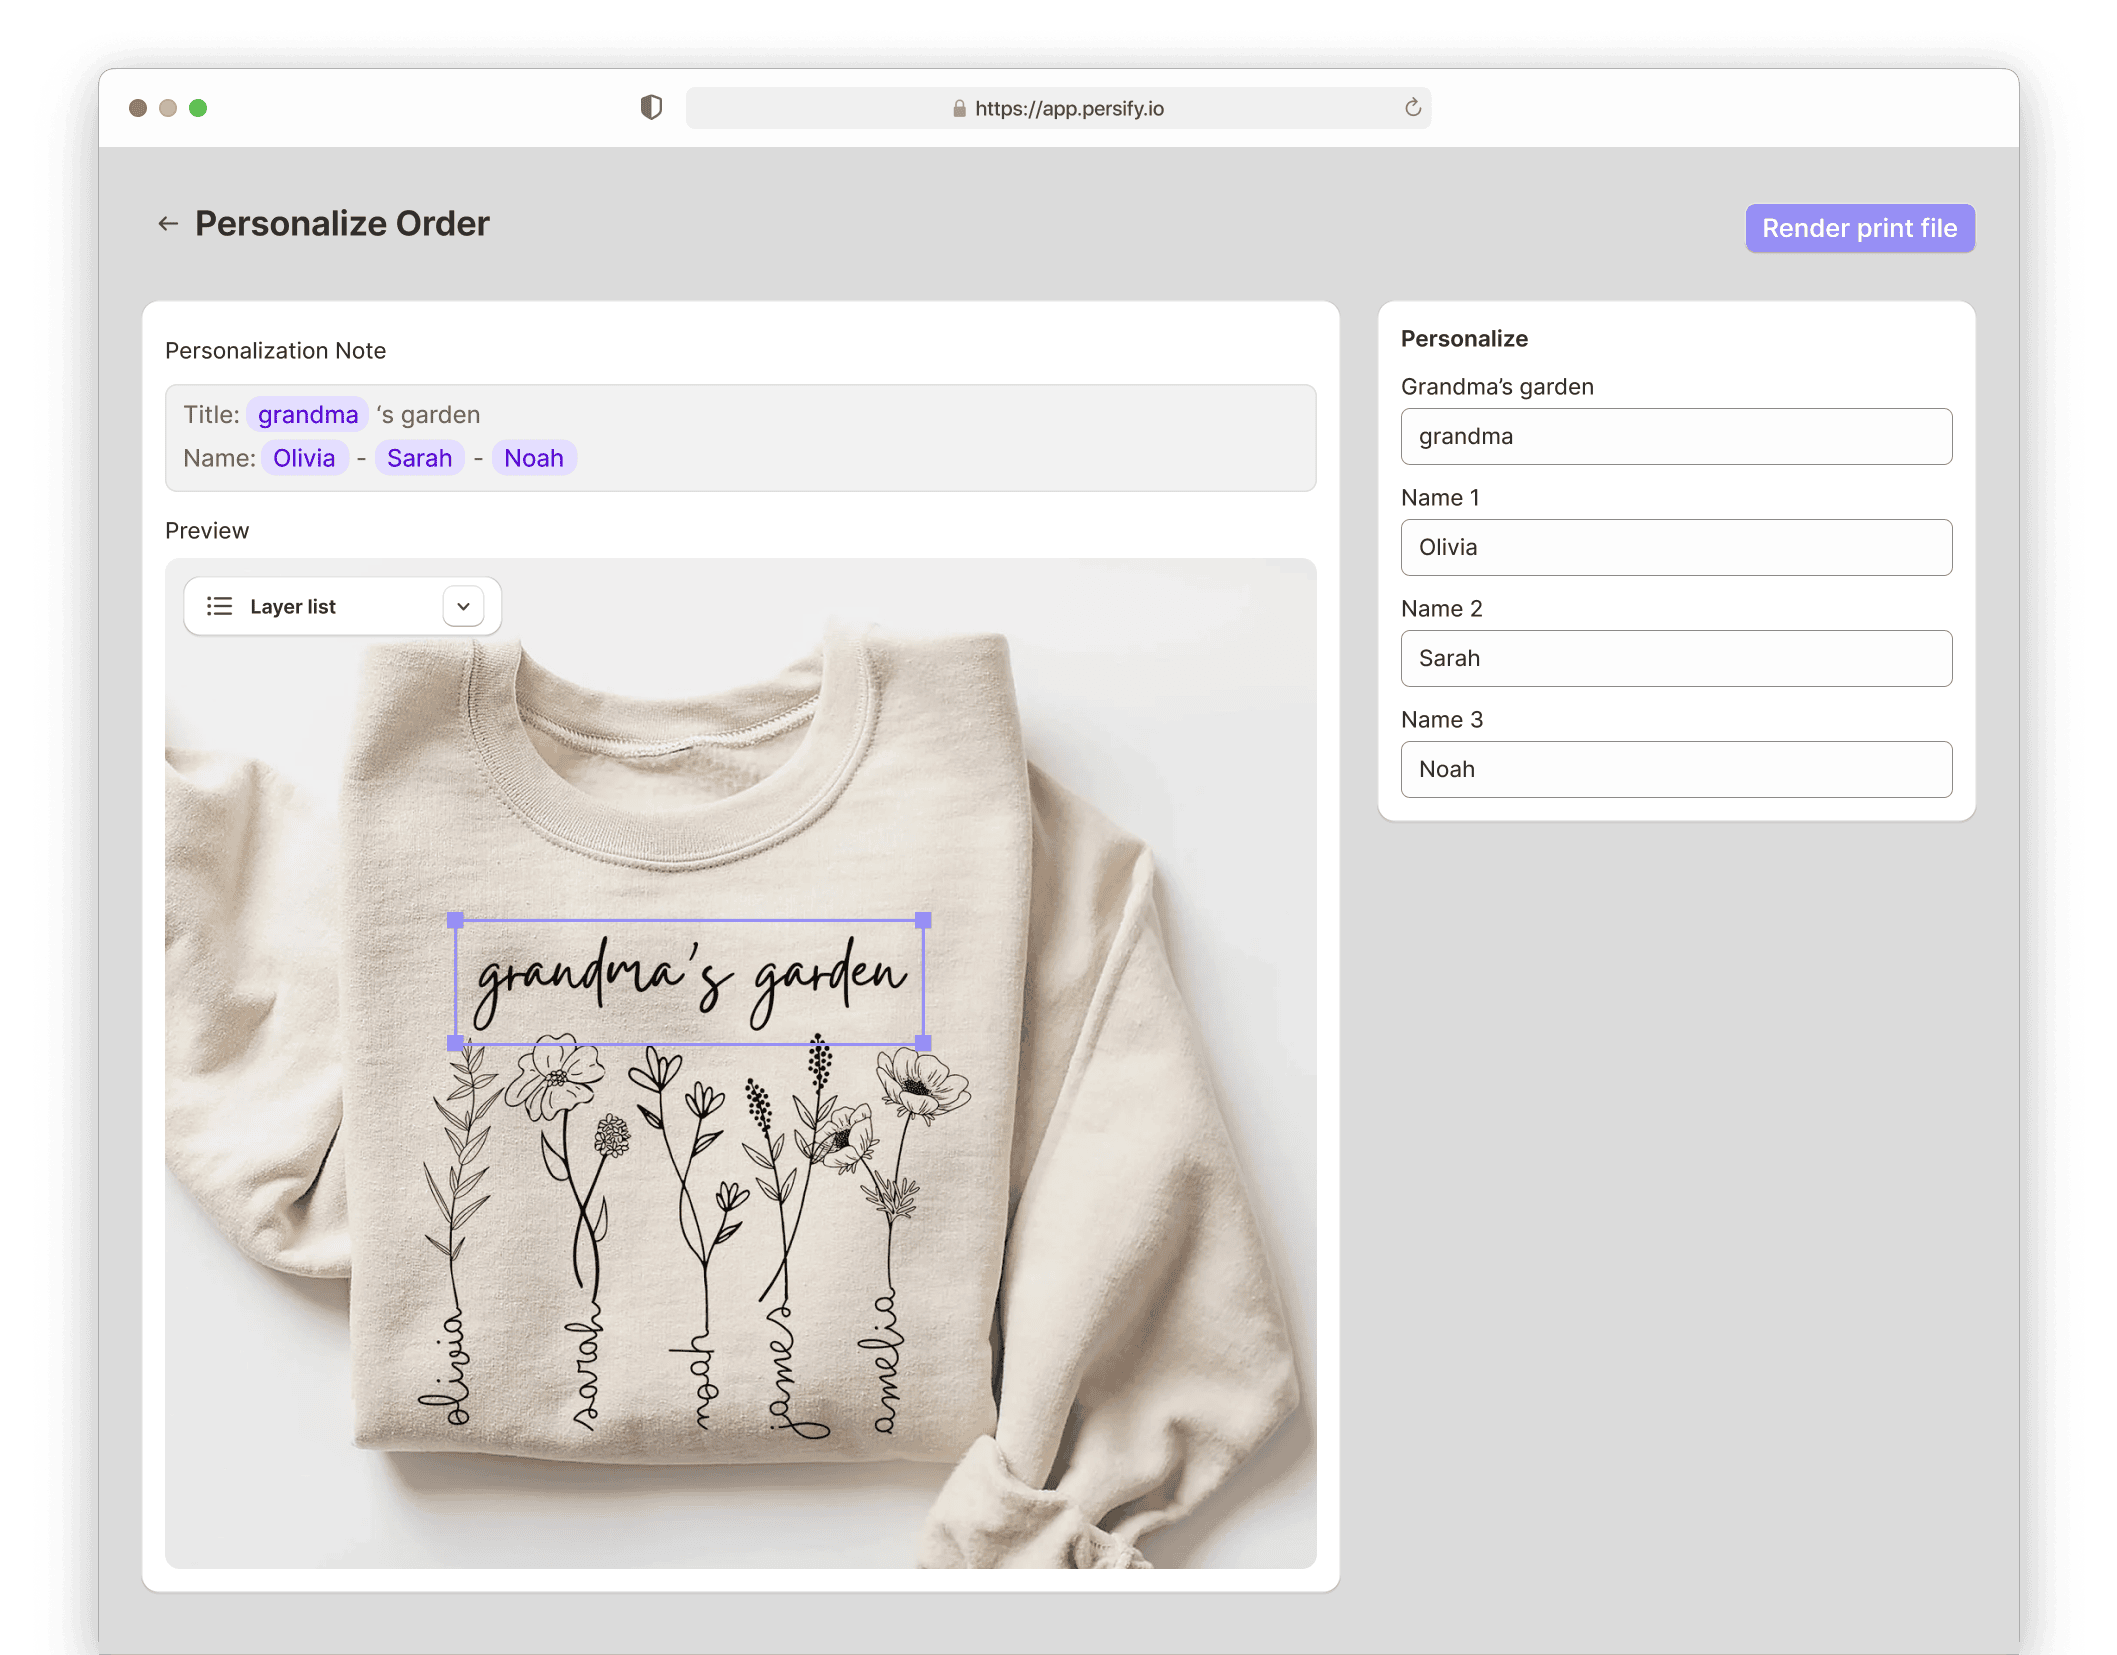Click the Noah tag in personalization note
The height and width of the screenshot is (1655, 2117).
[x=534, y=458]
